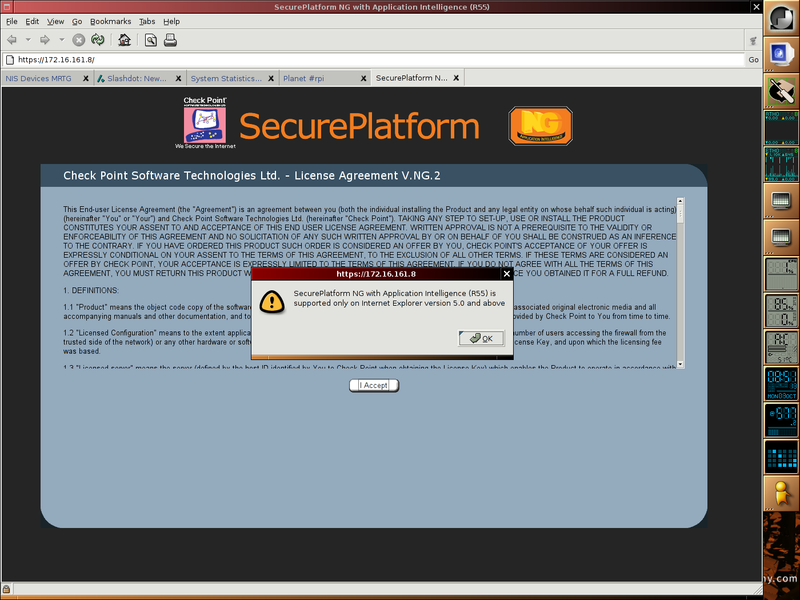Image resolution: width=800 pixels, height=600 pixels.
Task: Focus the URL address field
Action: coord(380,60)
